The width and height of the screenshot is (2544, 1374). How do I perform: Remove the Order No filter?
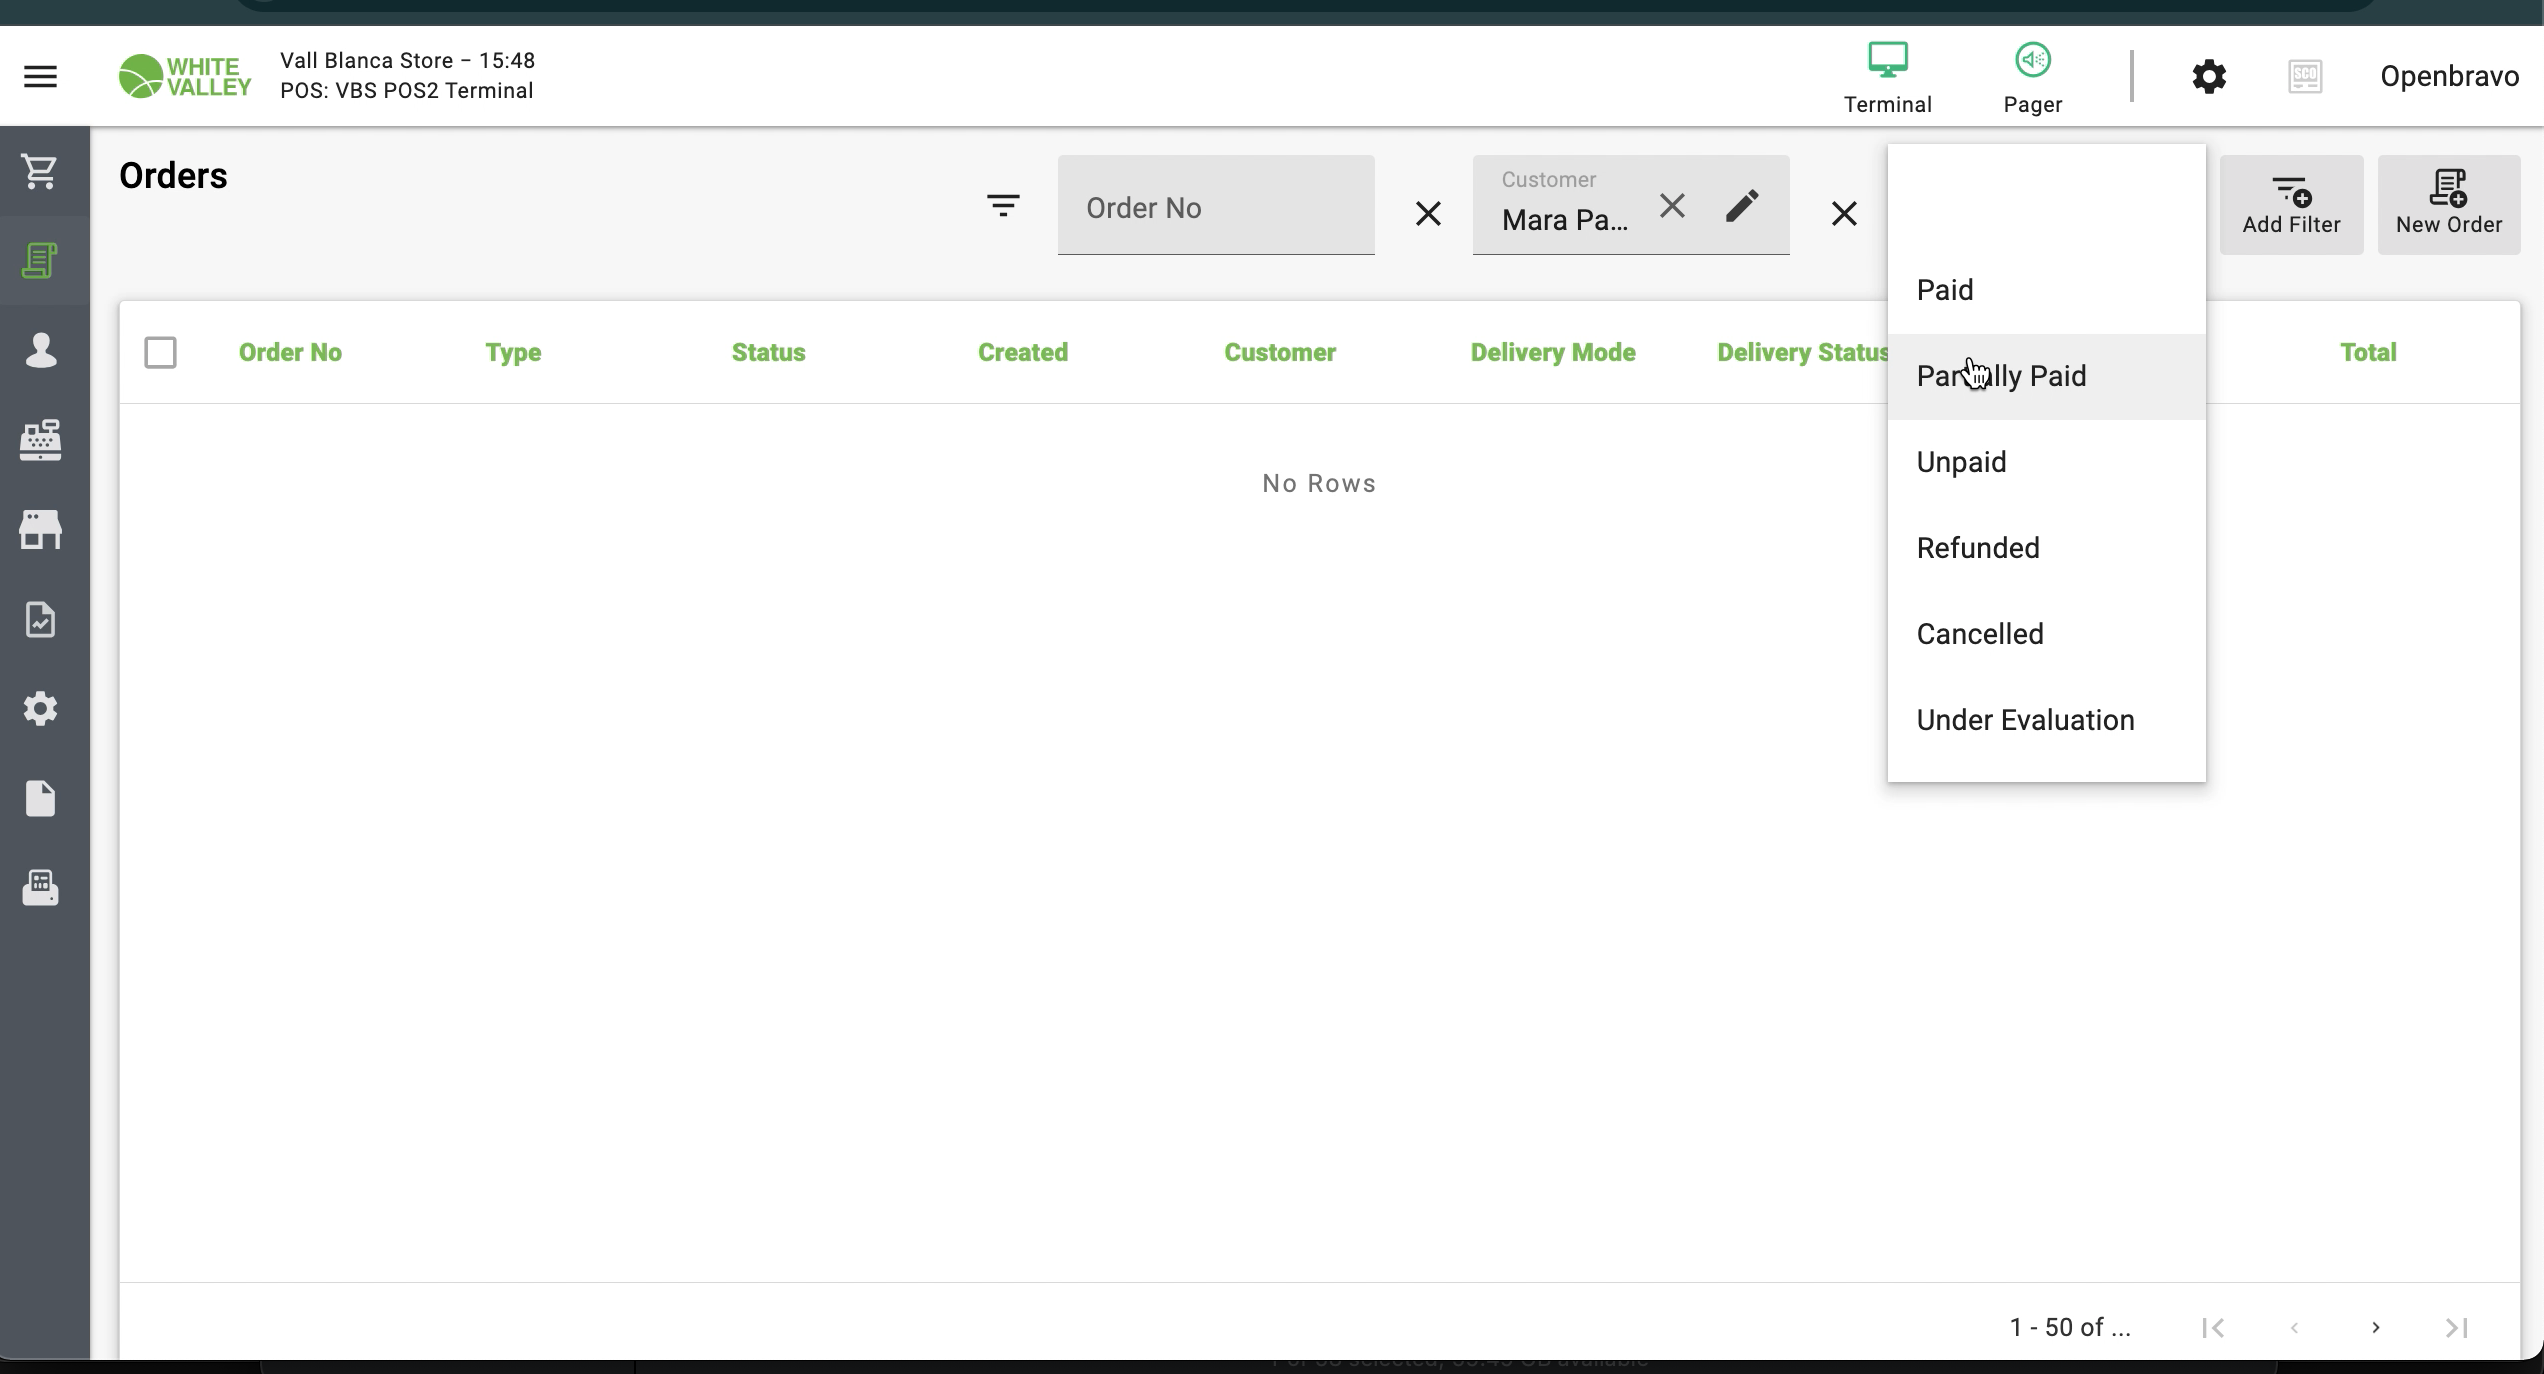[1428, 213]
